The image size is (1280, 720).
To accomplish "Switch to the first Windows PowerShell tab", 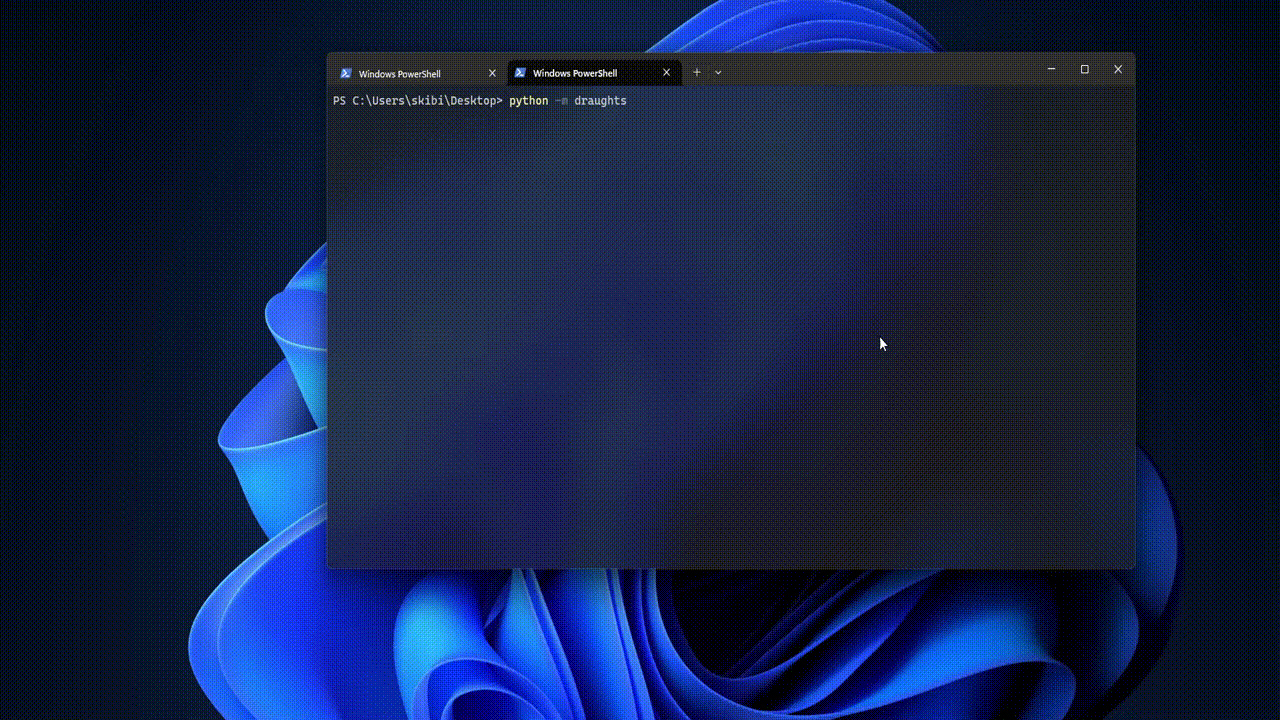I will pos(410,73).
